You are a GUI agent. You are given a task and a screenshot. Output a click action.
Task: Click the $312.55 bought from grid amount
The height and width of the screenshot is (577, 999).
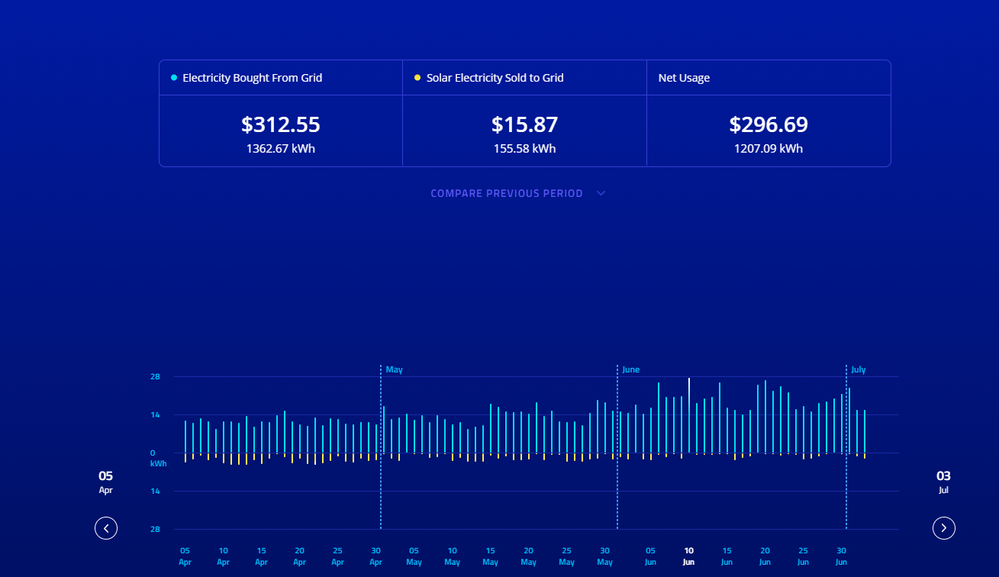pyautogui.click(x=280, y=125)
